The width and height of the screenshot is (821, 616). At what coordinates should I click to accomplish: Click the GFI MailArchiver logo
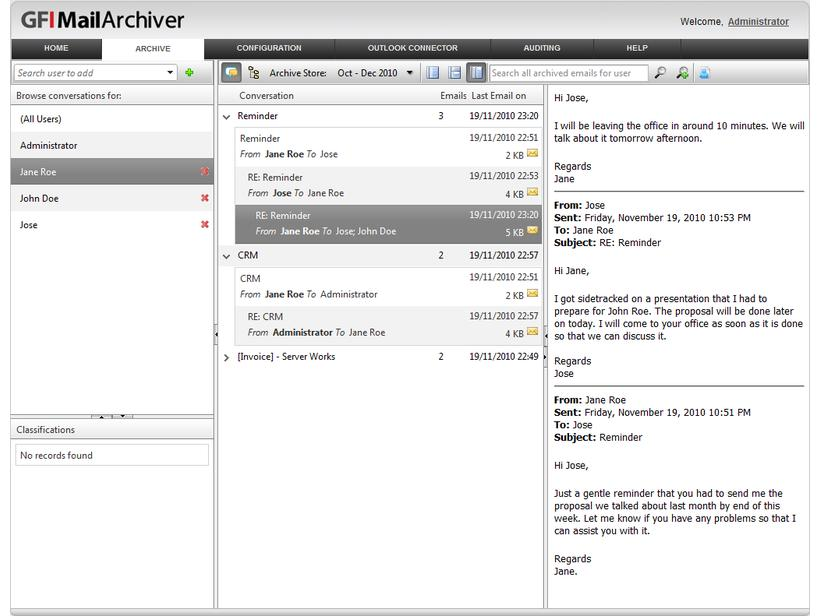pyautogui.click(x=102, y=20)
